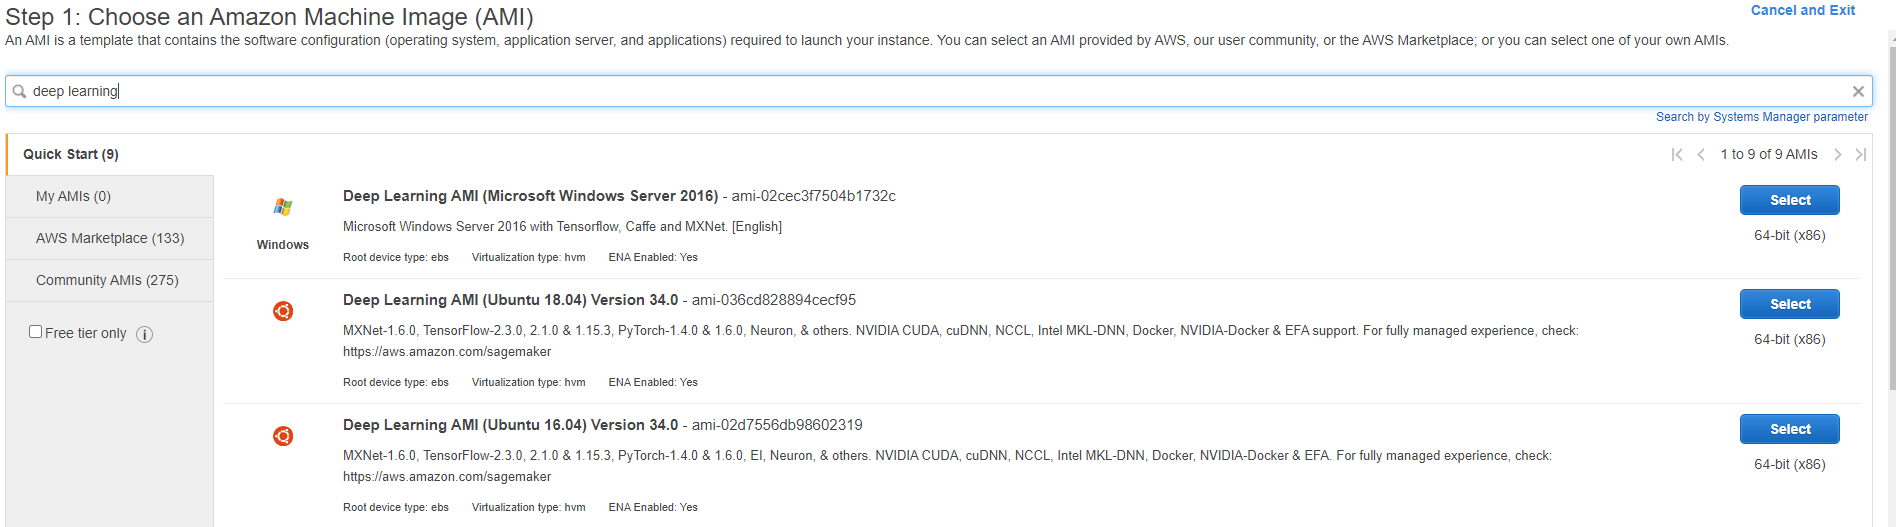Show Community AMIs list
This screenshot has height=527, width=1896.
107,280
